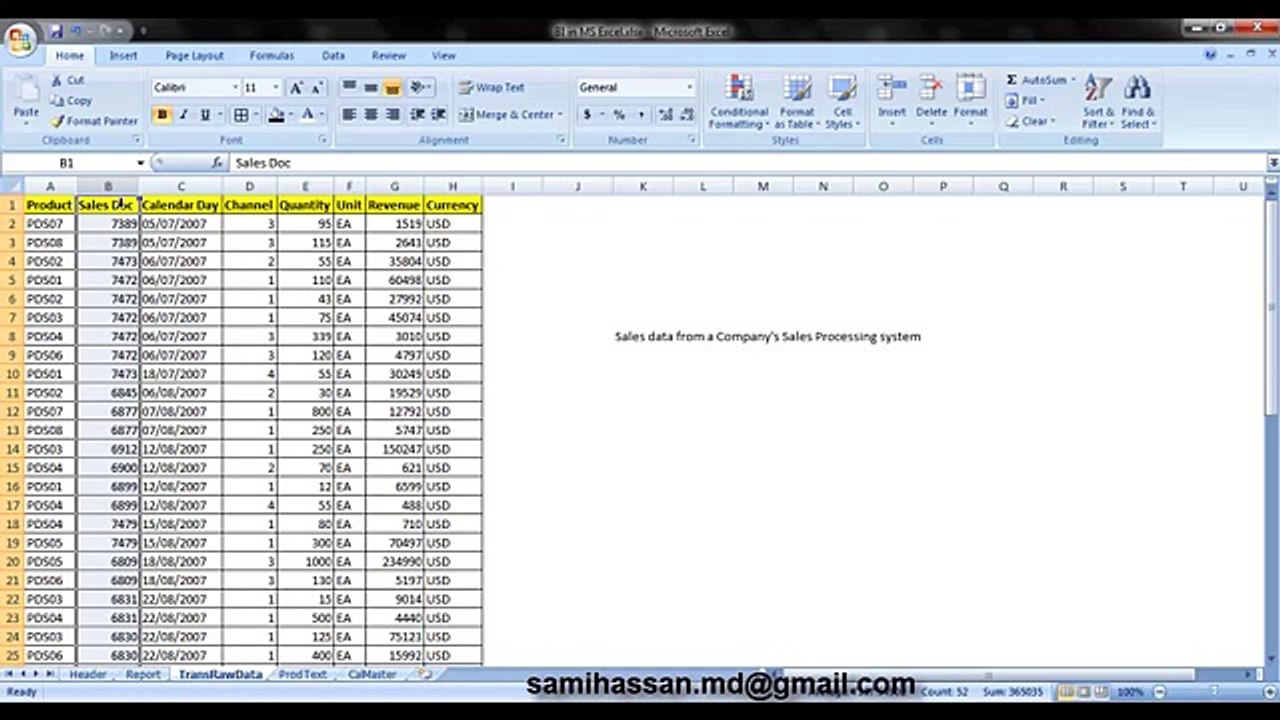
Task: Toggle bottom vertical alignment
Action: click(393, 88)
